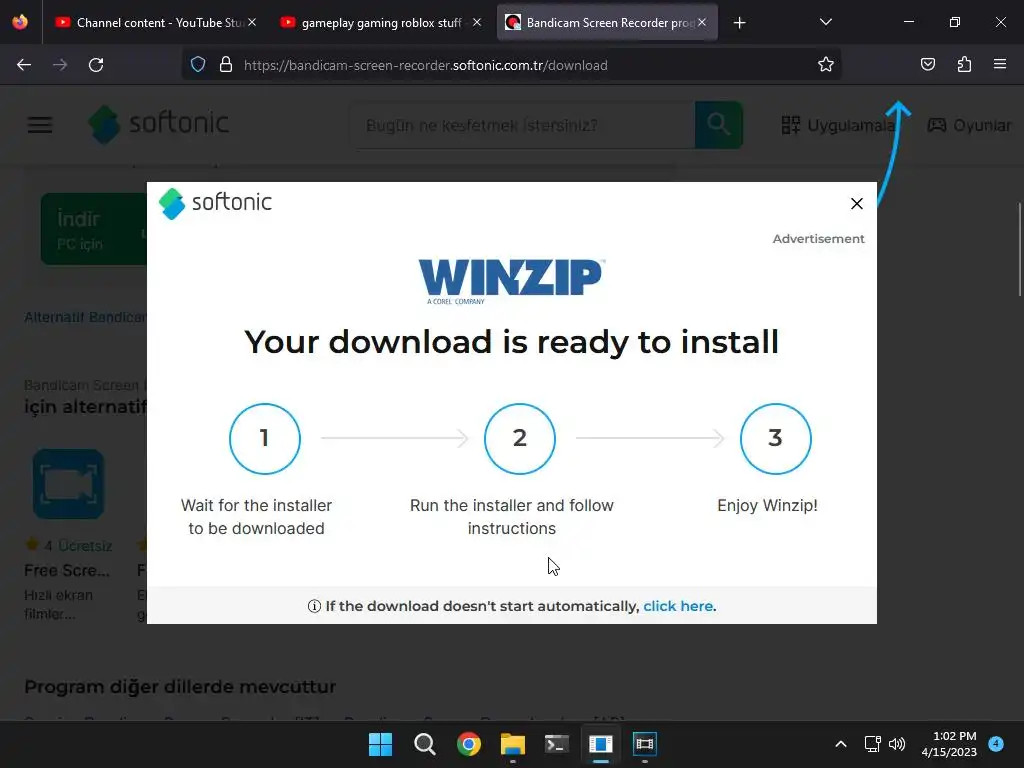Select step 1 circle in popup

pos(264,438)
